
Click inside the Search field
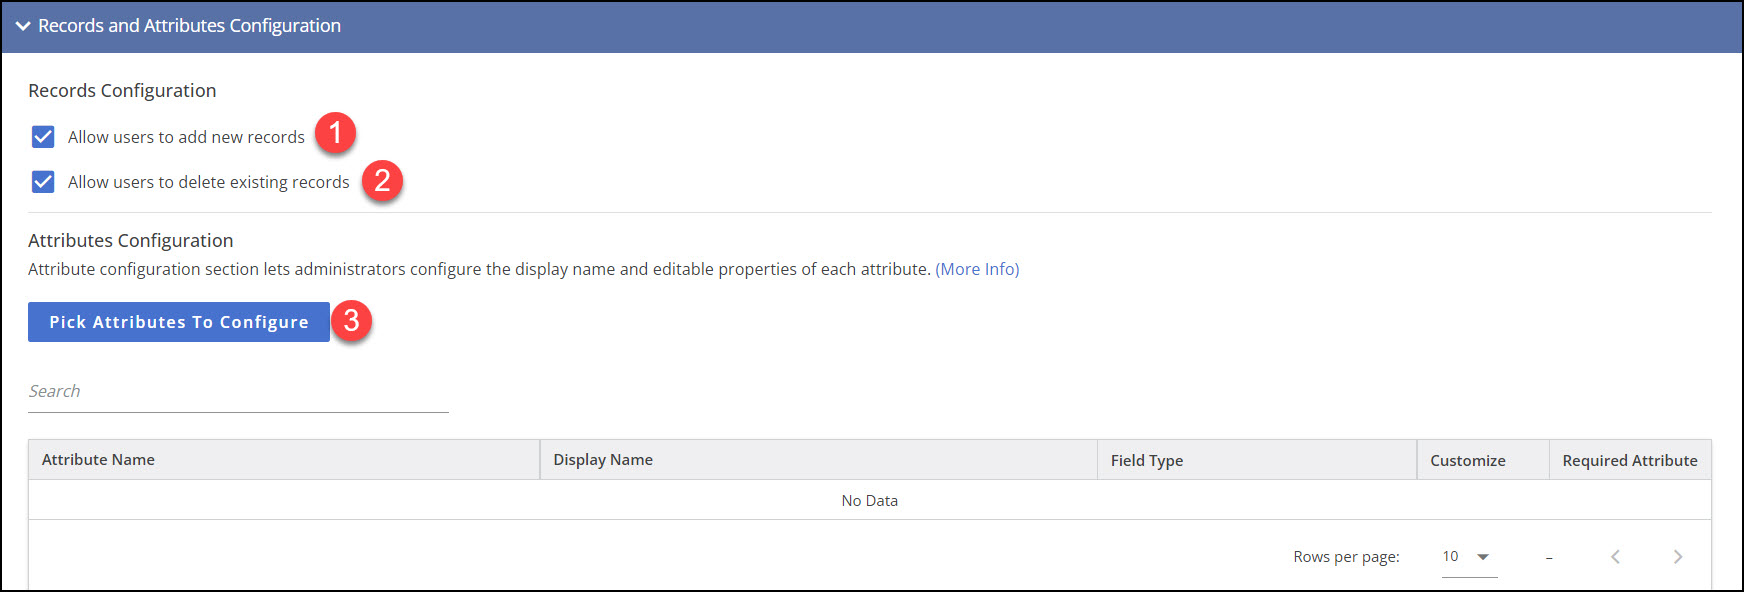[200, 390]
